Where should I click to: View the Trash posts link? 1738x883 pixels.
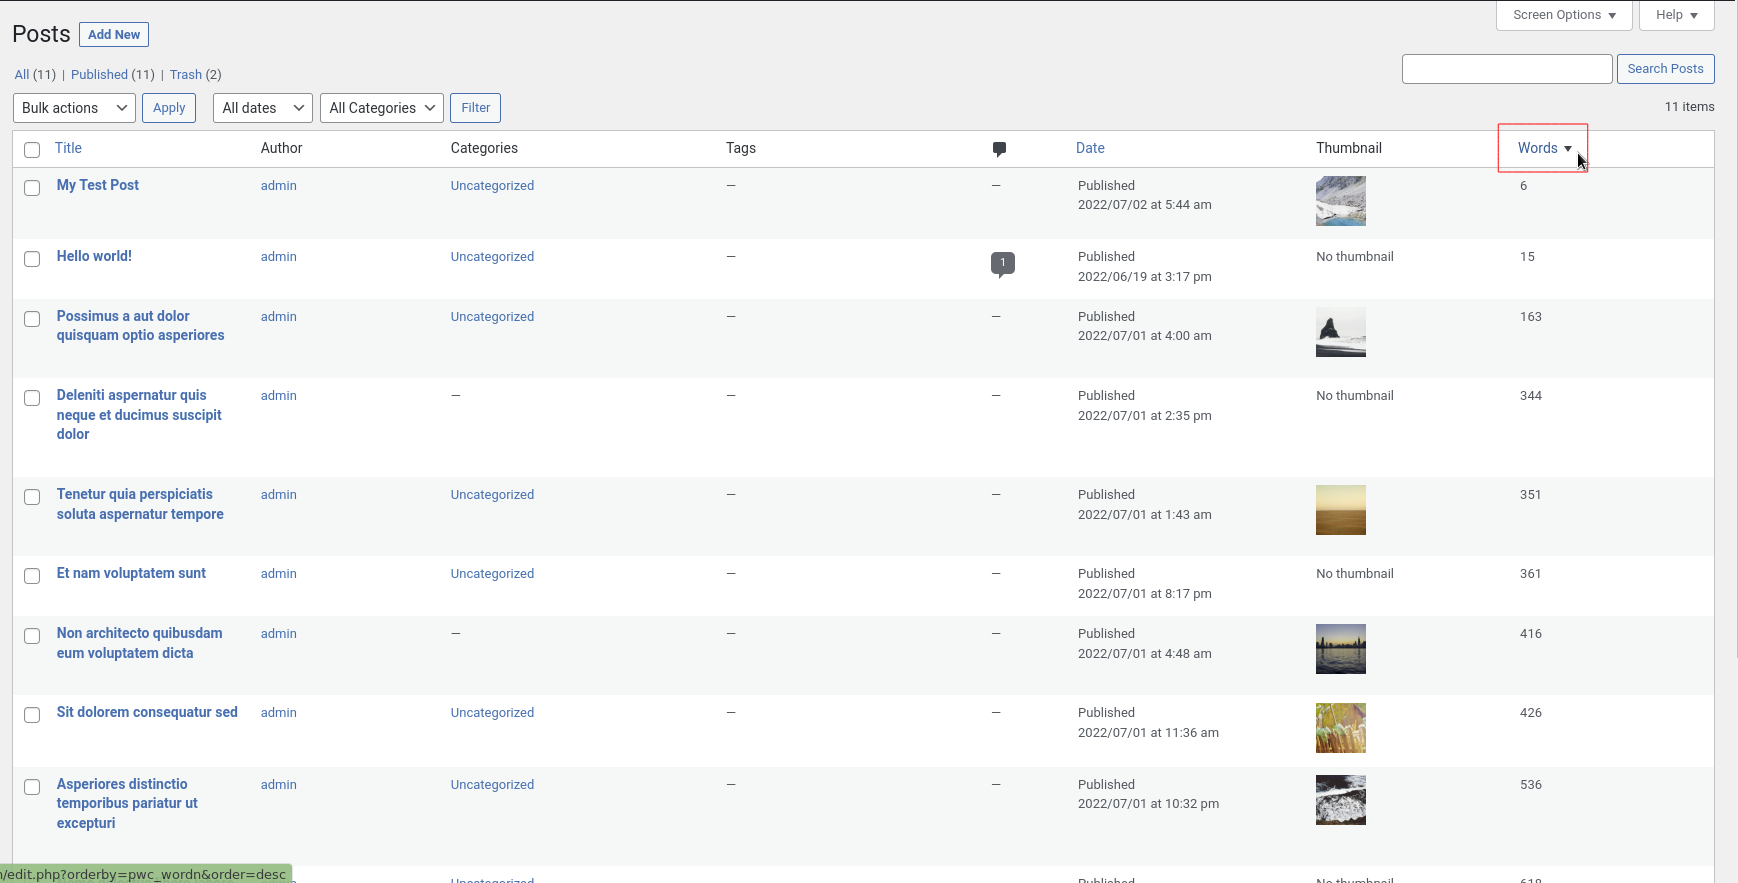[186, 75]
